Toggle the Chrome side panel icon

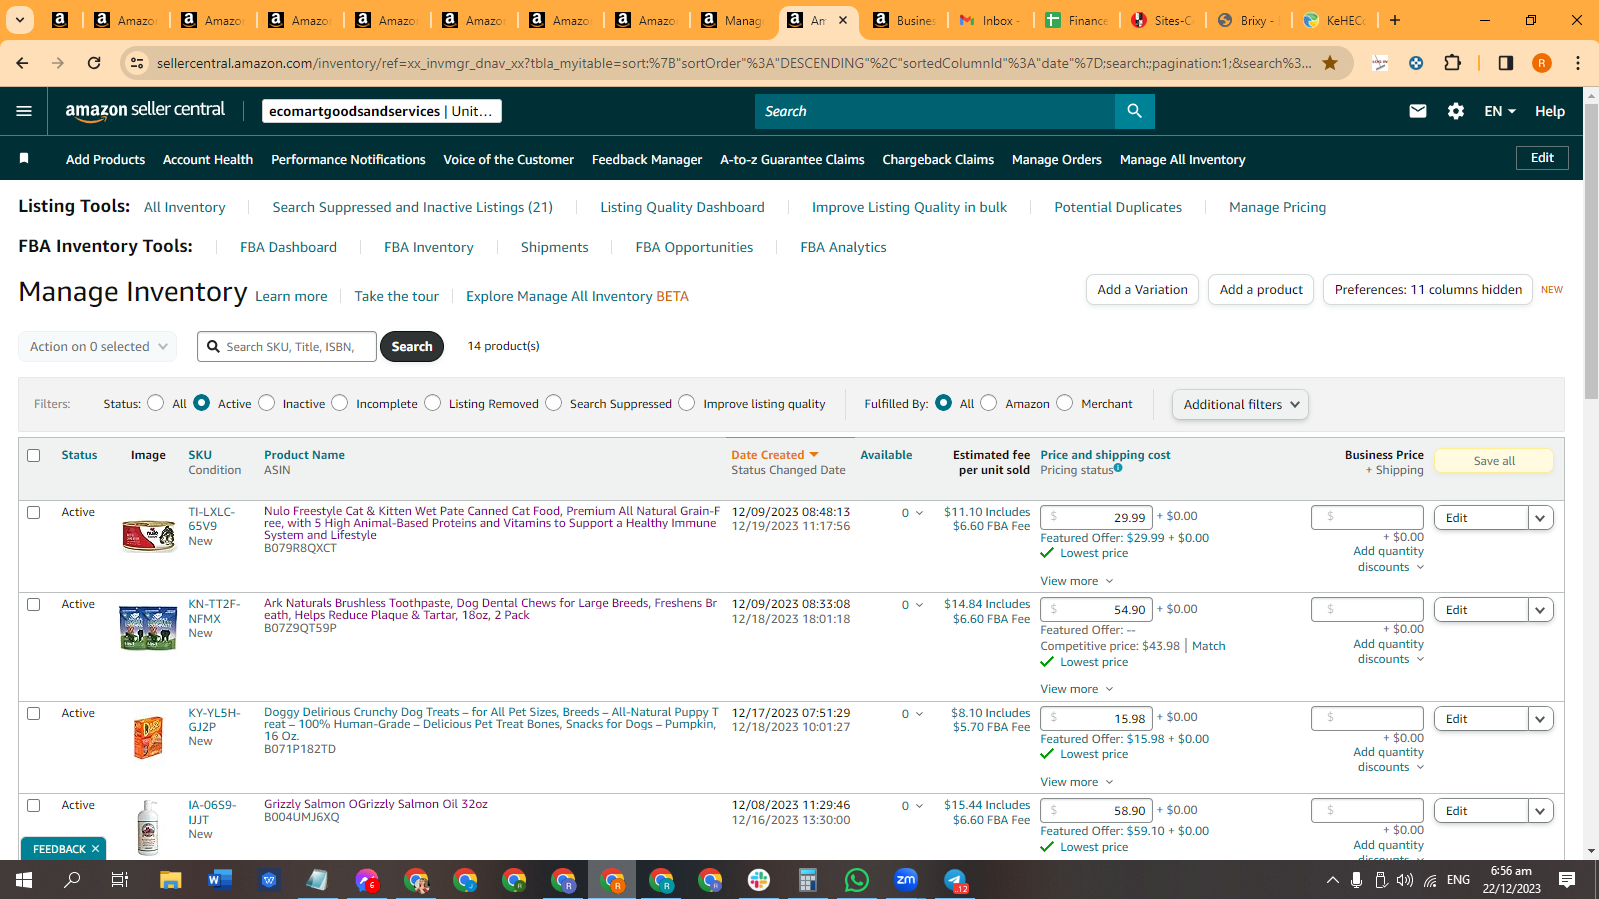[x=1505, y=63]
